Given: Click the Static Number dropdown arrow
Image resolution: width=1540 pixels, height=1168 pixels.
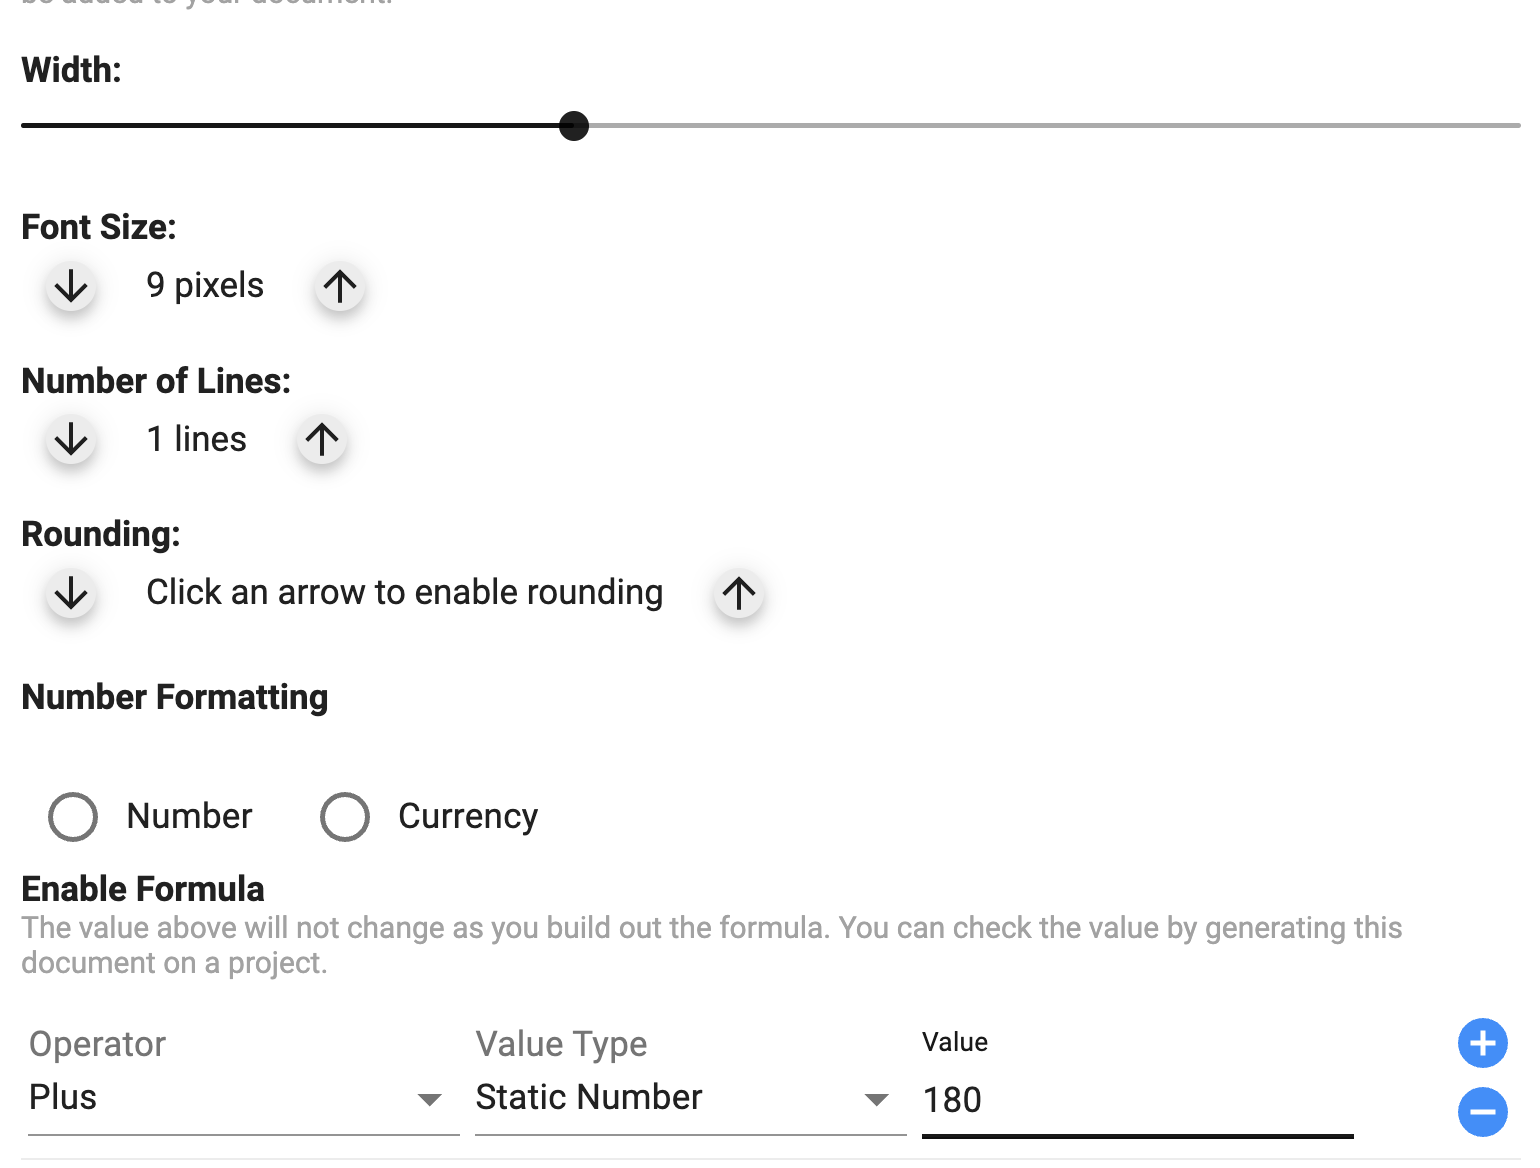Looking at the screenshot, I should [877, 1100].
